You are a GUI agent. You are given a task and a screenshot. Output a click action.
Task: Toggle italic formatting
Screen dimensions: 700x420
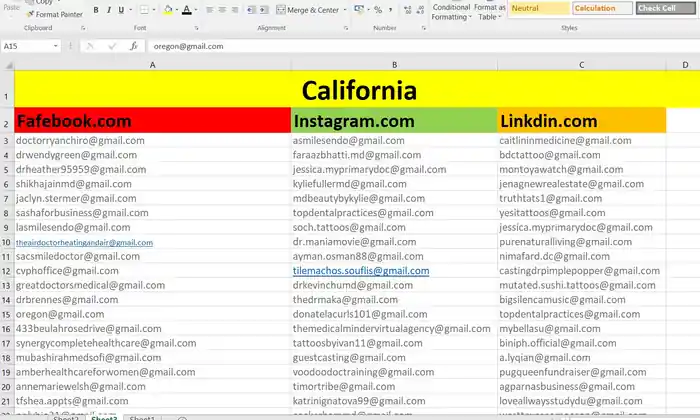[x=108, y=10]
